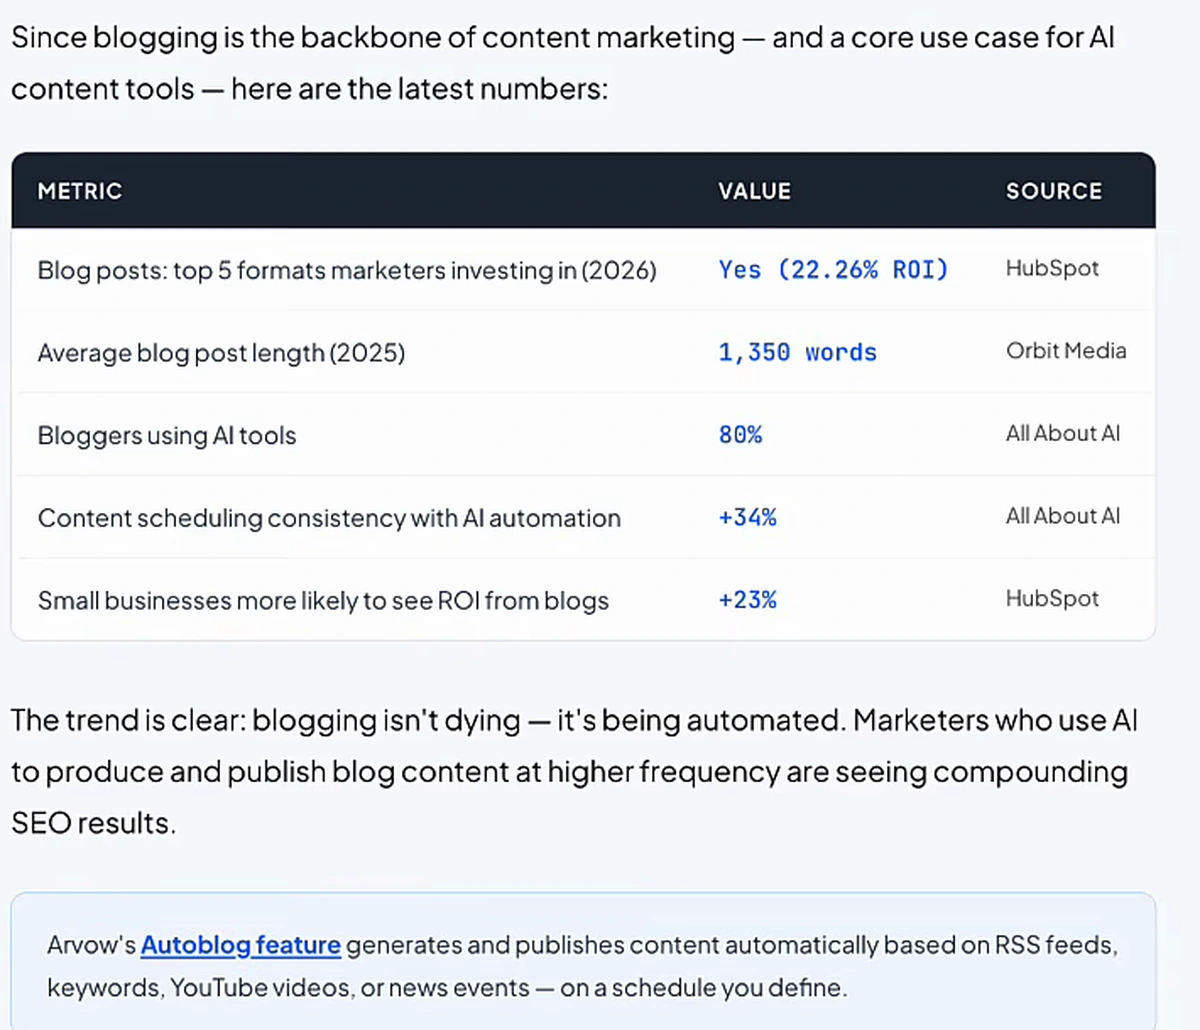The image size is (1200, 1030).
Task: Select the METRIC column header
Action: pos(80,191)
